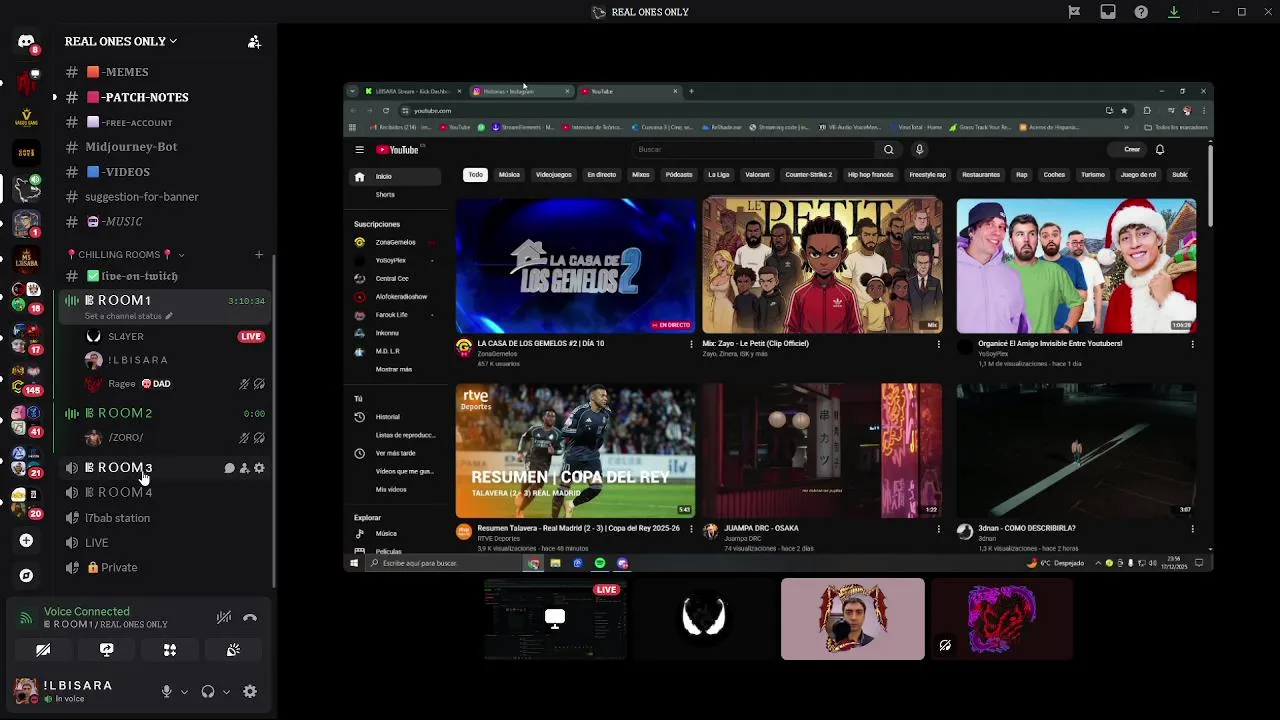
Task: Open Spotify in streamed Windows taskbar
Action: coord(600,563)
